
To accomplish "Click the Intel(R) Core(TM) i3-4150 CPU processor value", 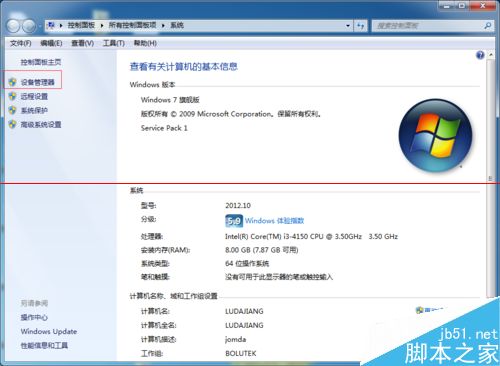I will point(311,236).
